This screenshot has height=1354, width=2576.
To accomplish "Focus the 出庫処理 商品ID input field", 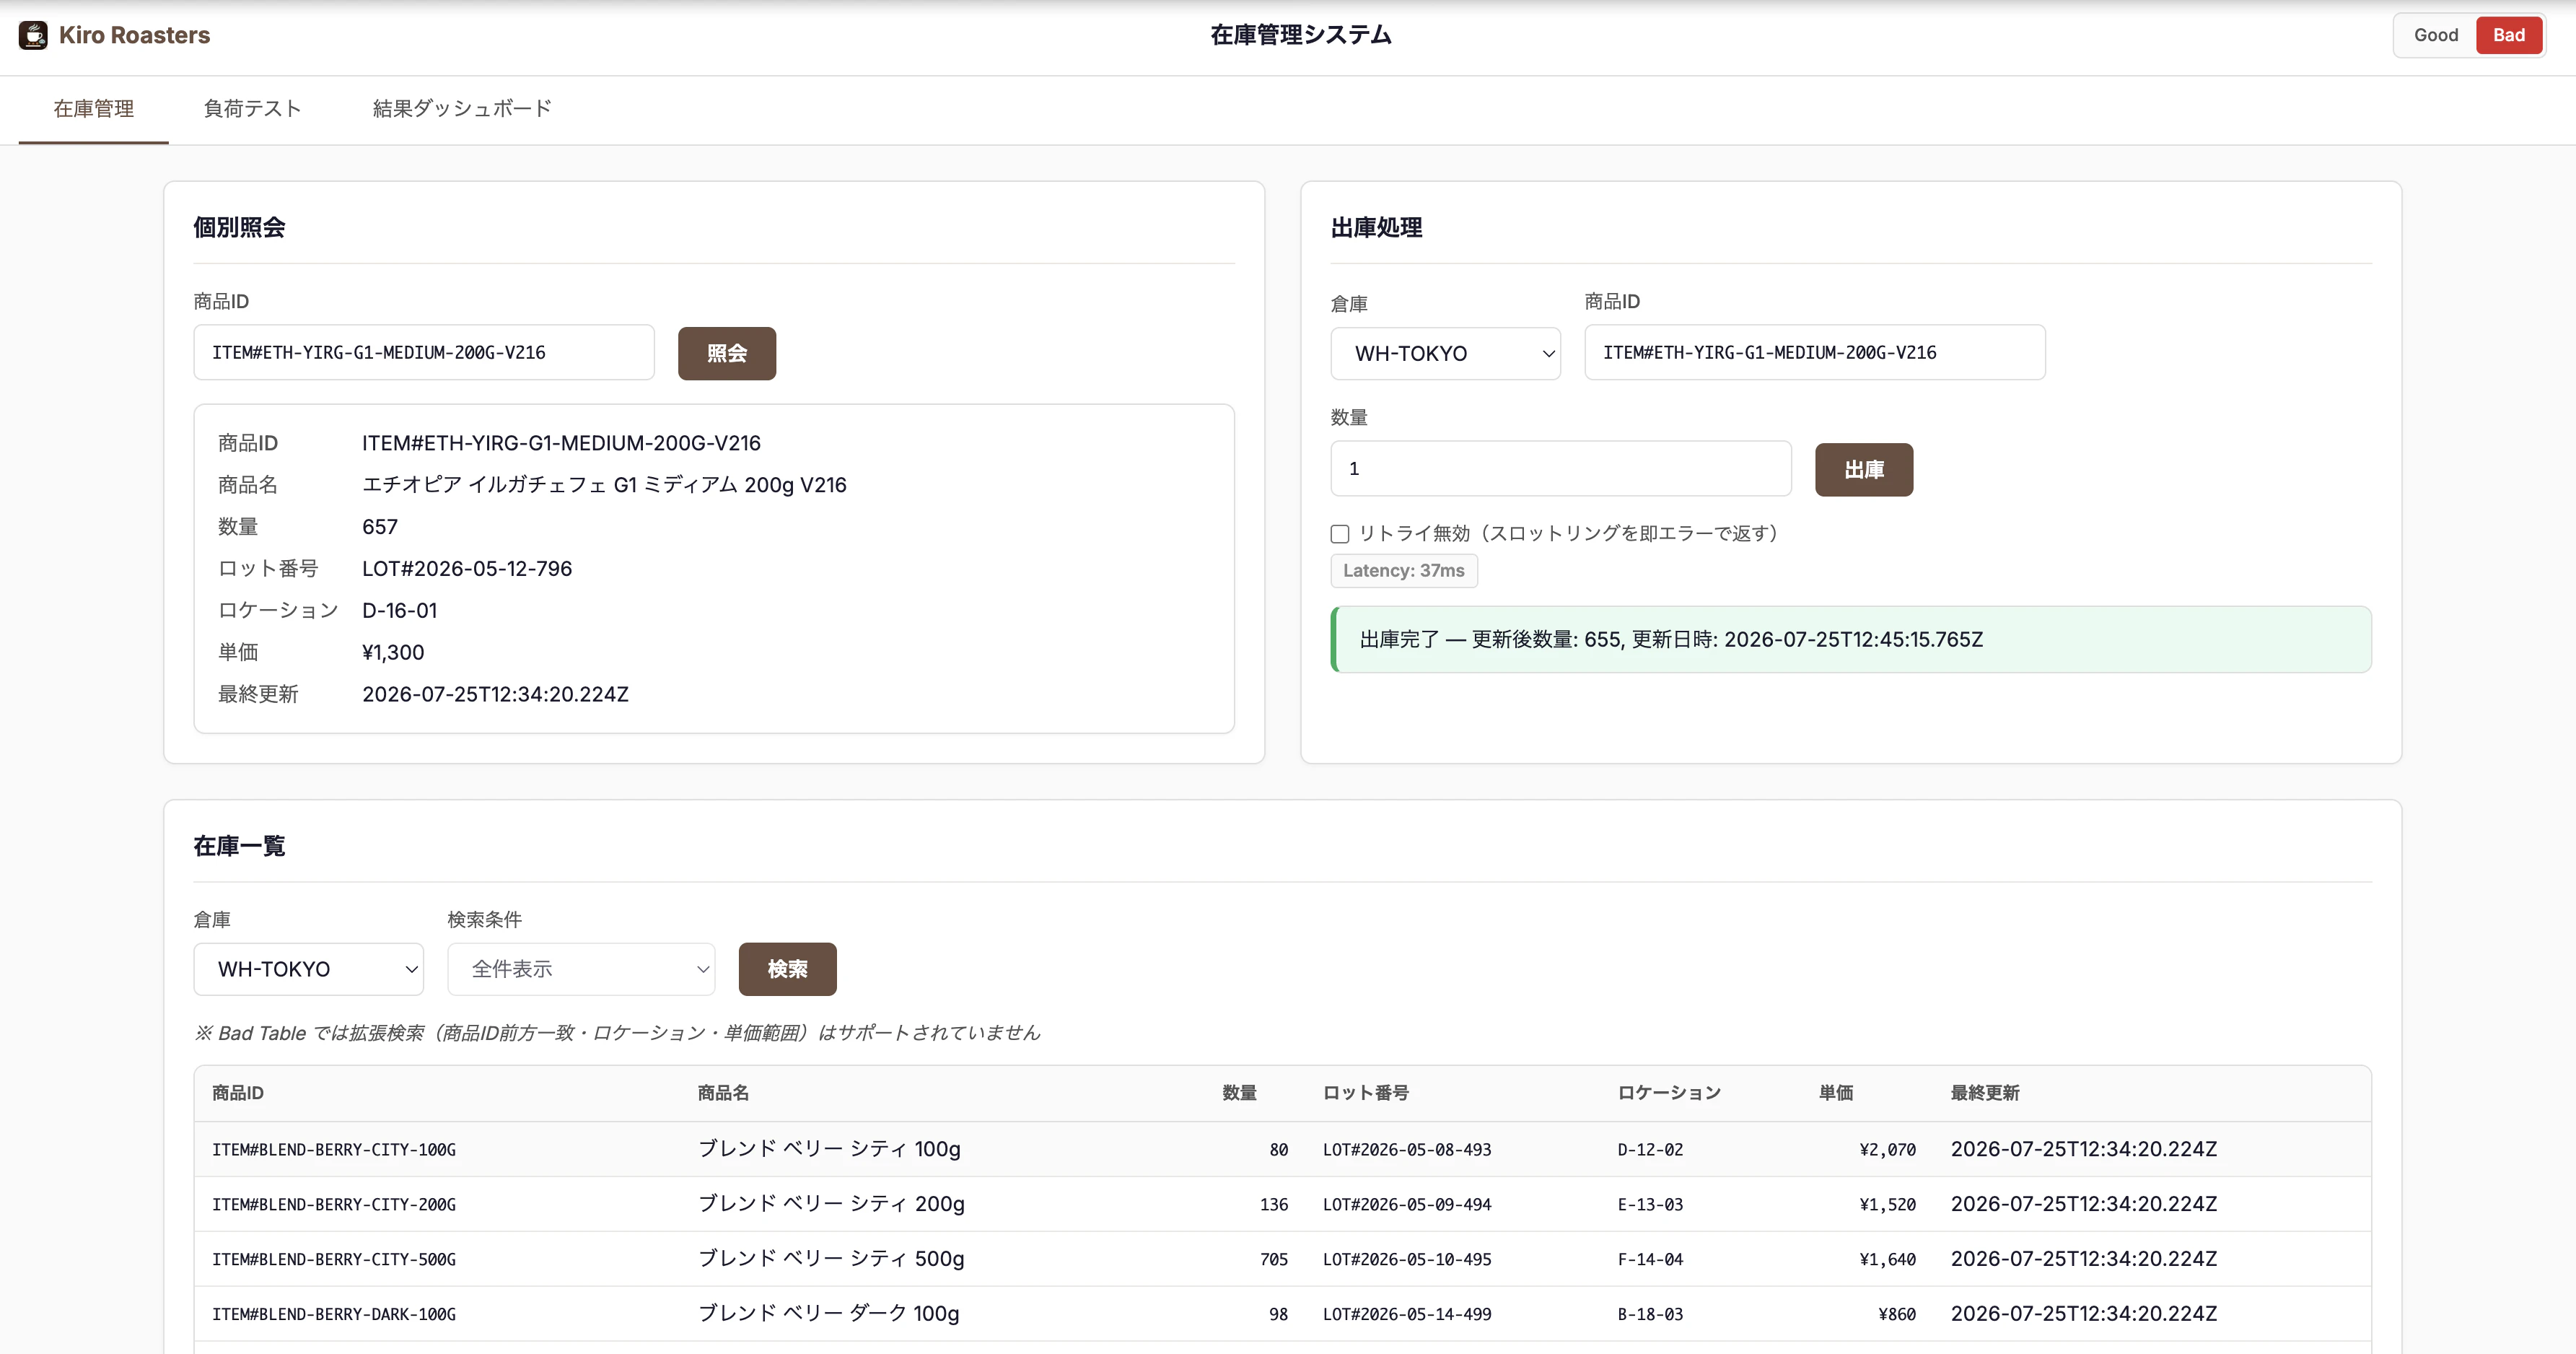I will pos(1815,352).
